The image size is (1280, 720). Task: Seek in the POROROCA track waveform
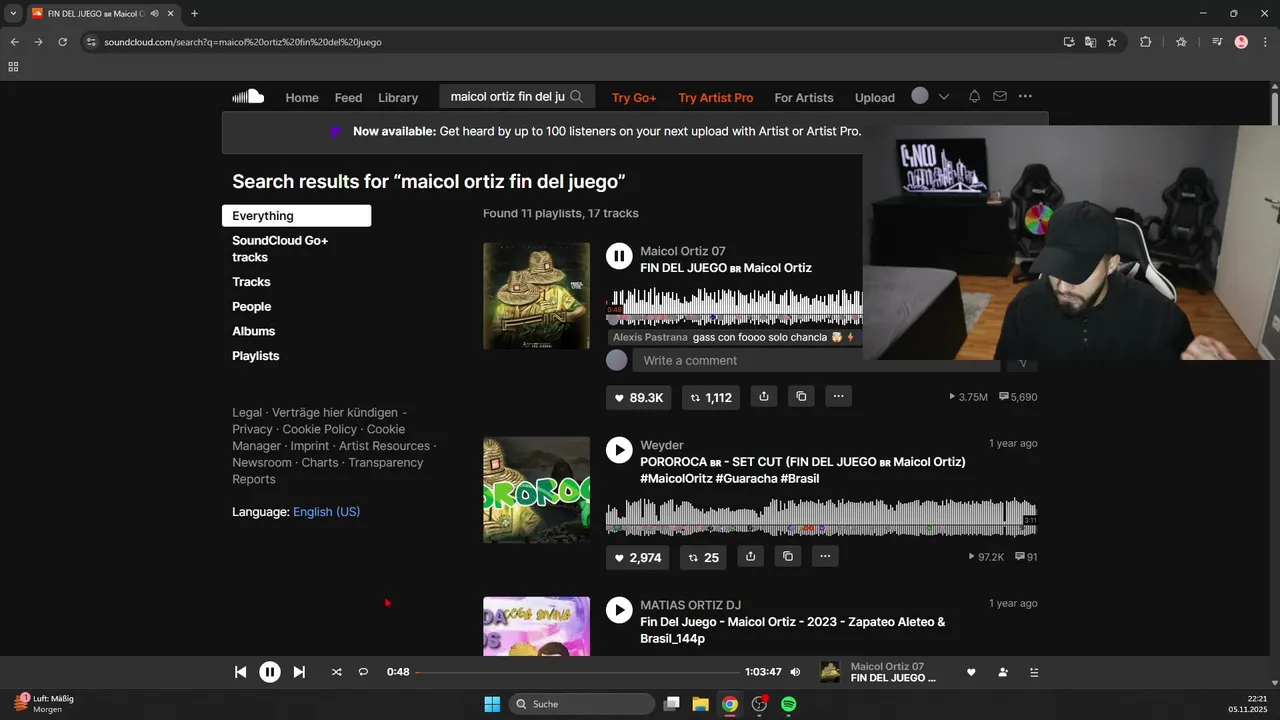coord(821,517)
